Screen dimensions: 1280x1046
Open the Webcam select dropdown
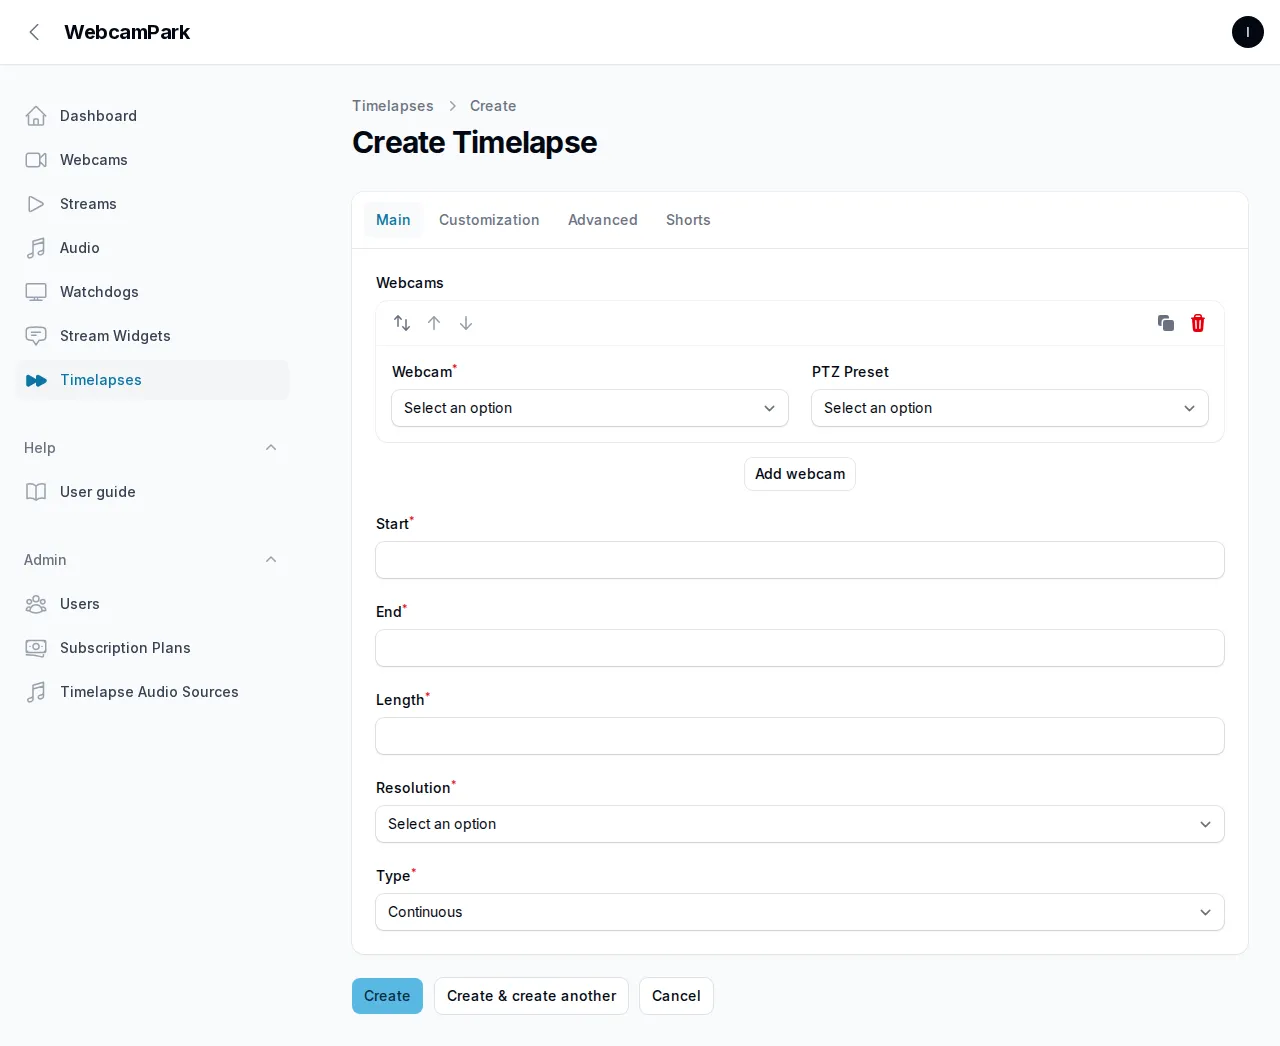(x=590, y=408)
